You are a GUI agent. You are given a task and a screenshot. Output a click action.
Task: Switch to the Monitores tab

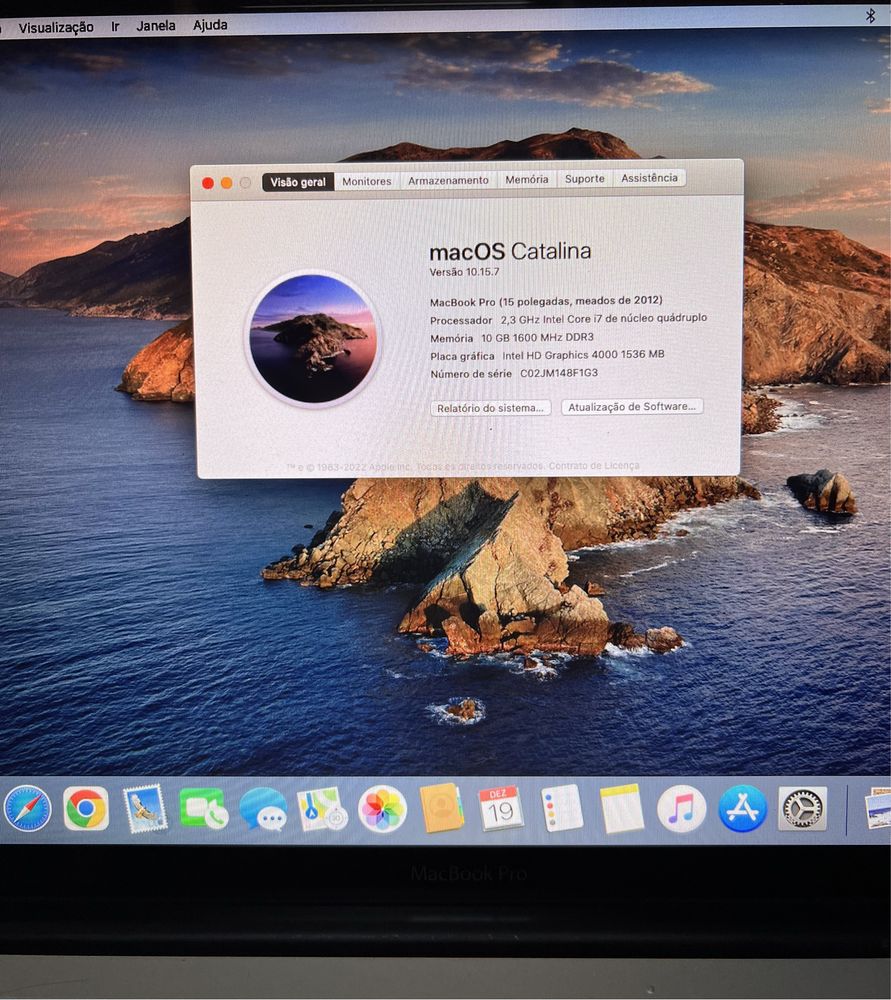click(367, 181)
